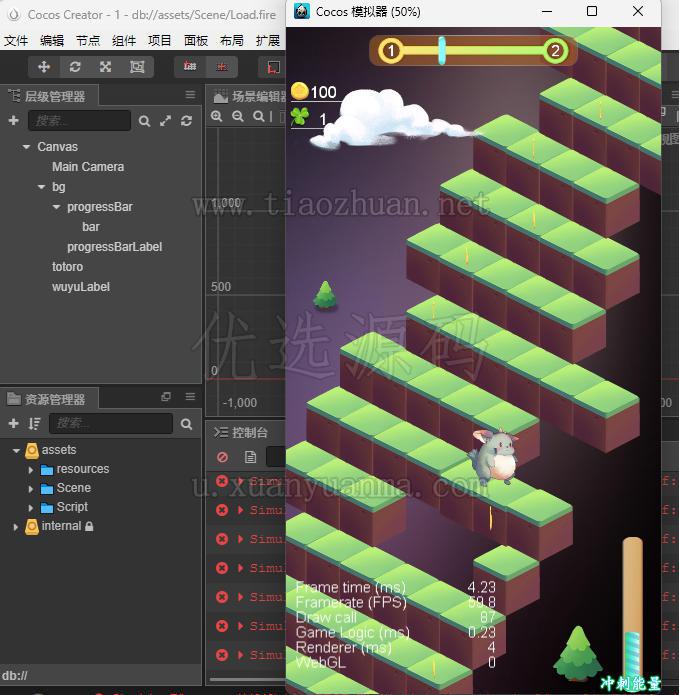Click the totoro character in simulator
The height and width of the screenshot is (695, 679).
pyautogui.click(x=494, y=457)
